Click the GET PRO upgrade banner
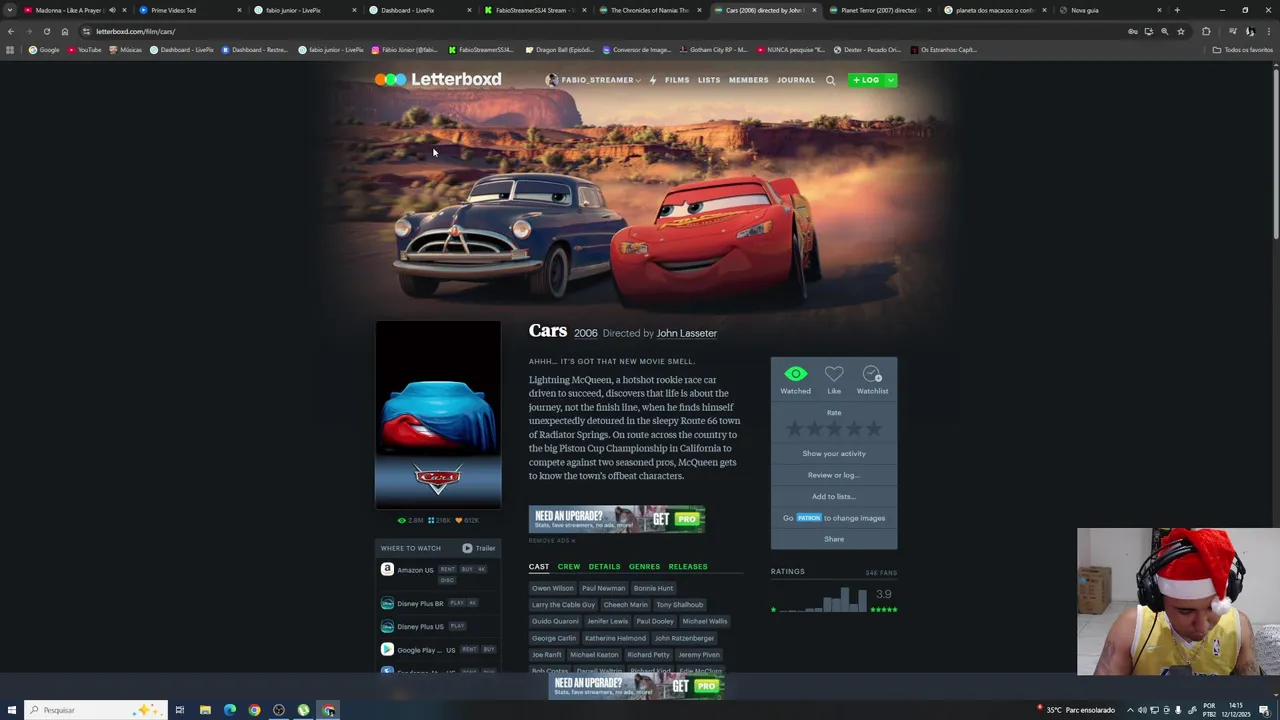1280x720 pixels. coord(617,518)
